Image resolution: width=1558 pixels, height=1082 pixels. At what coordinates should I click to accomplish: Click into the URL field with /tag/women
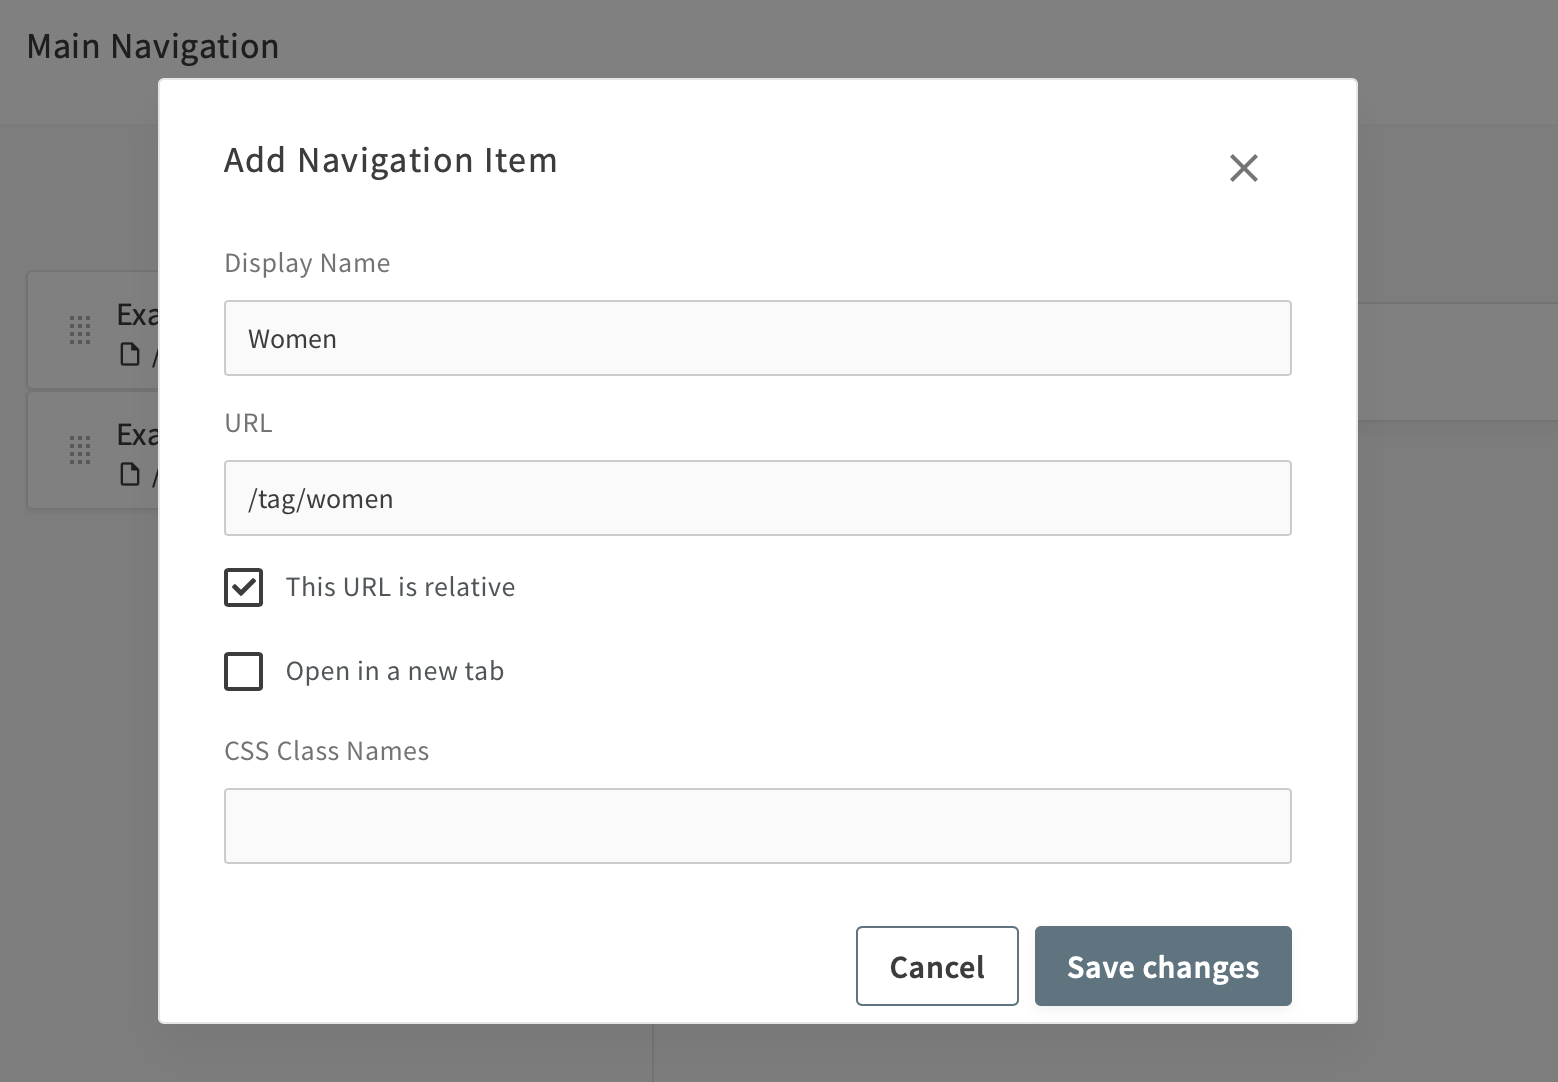tap(757, 498)
